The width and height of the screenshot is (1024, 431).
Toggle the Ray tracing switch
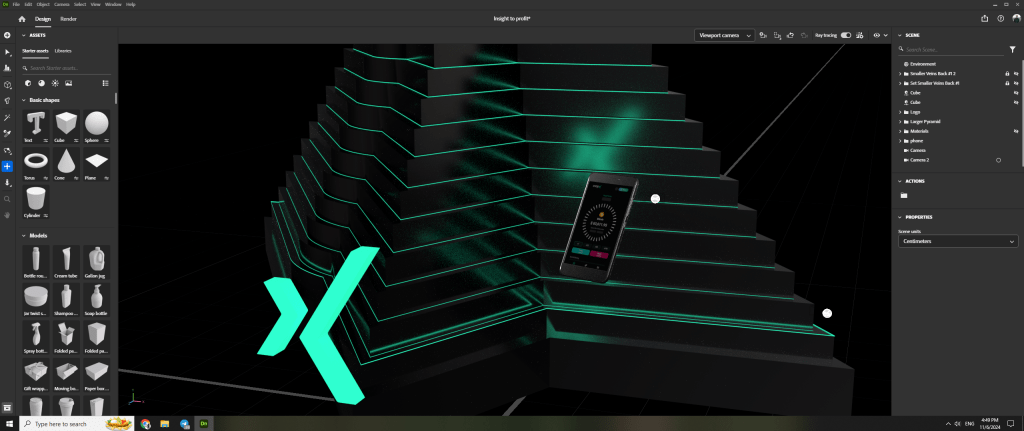pyautogui.click(x=846, y=35)
